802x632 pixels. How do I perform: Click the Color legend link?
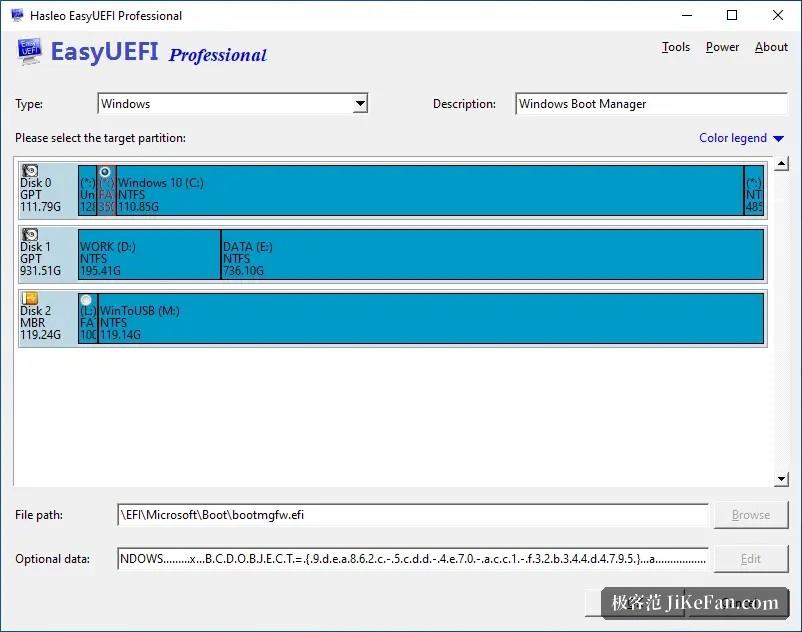click(732, 138)
